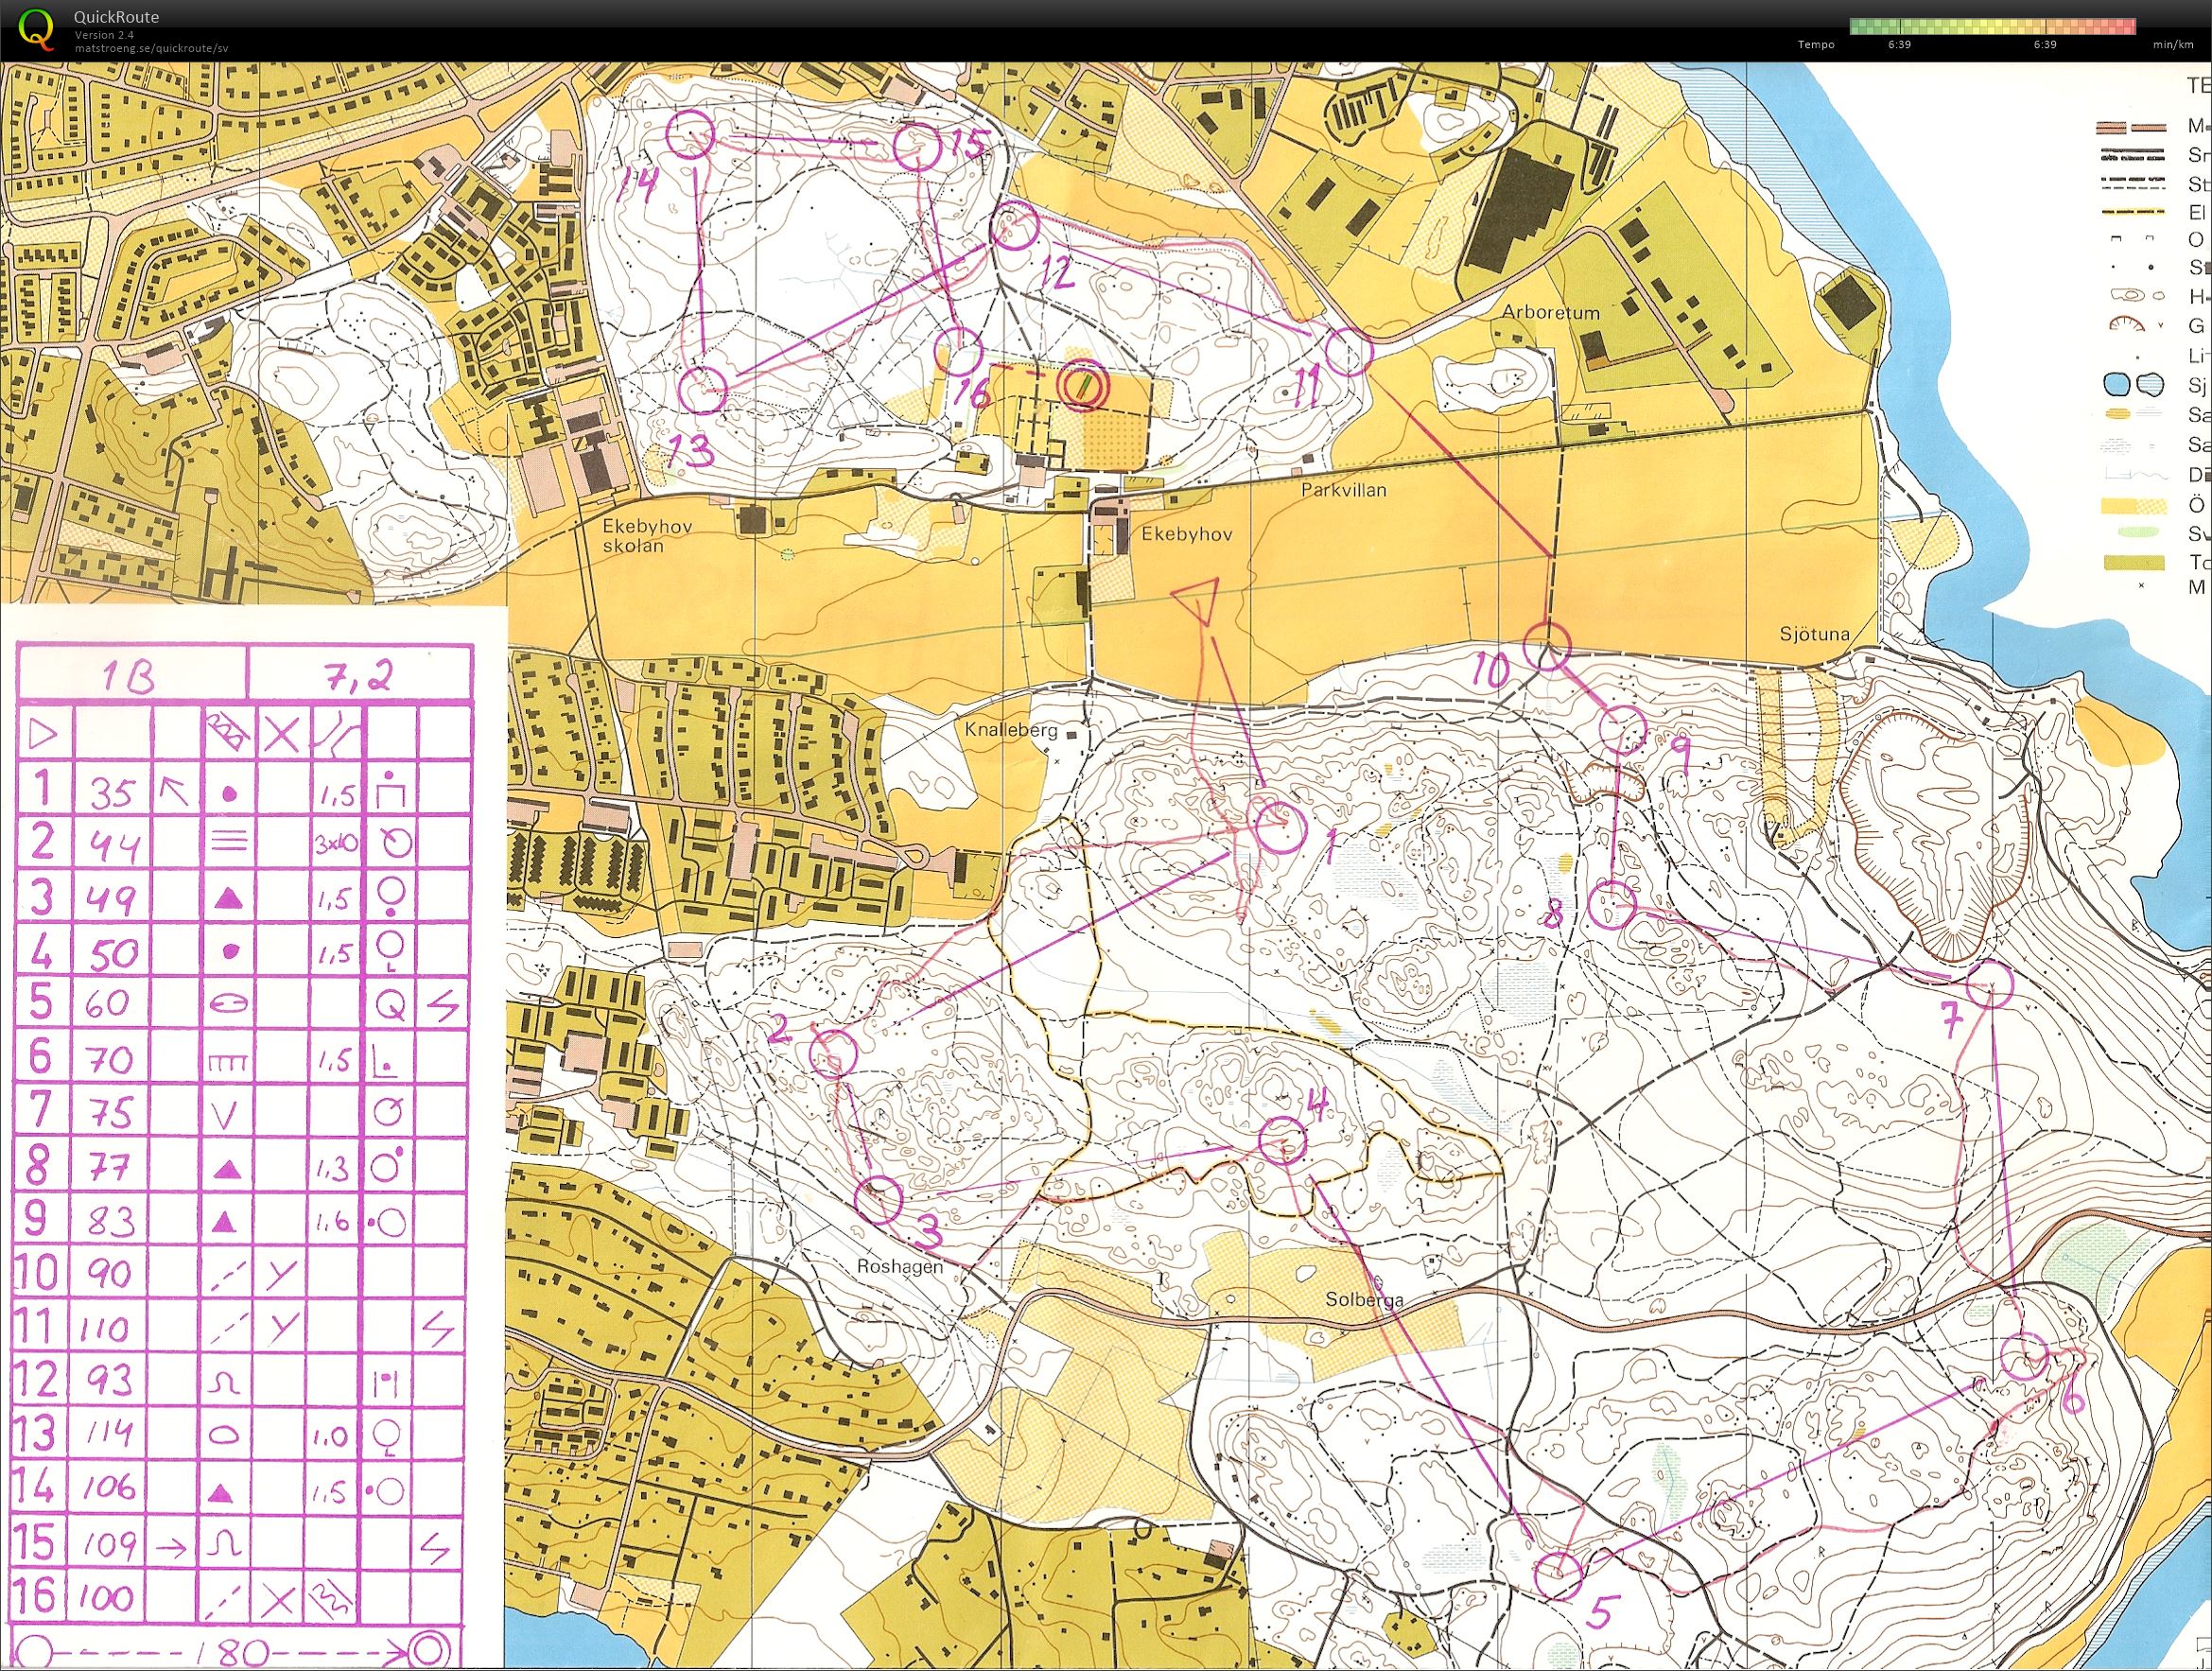The width and height of the screenshot is (2212, 1671).
Task: Click the 3x10 dimension in row 2
Action: tap(335, 843)
